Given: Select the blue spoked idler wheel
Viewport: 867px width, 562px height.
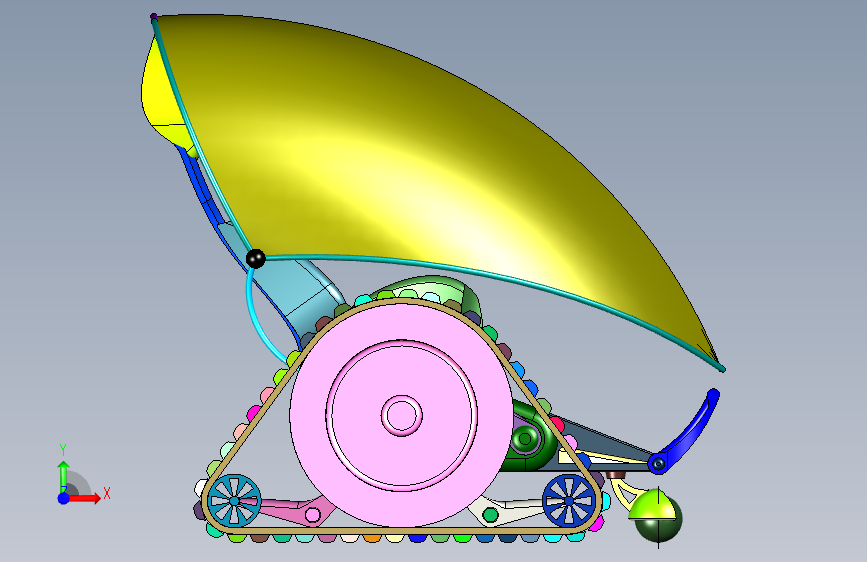Looking at the screenshot, I should click(569, 501).
